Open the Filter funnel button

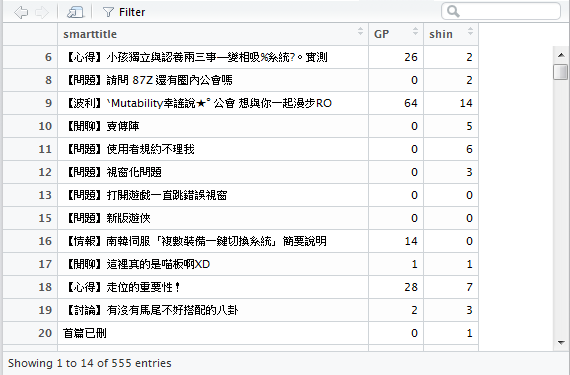coord(124,12)
